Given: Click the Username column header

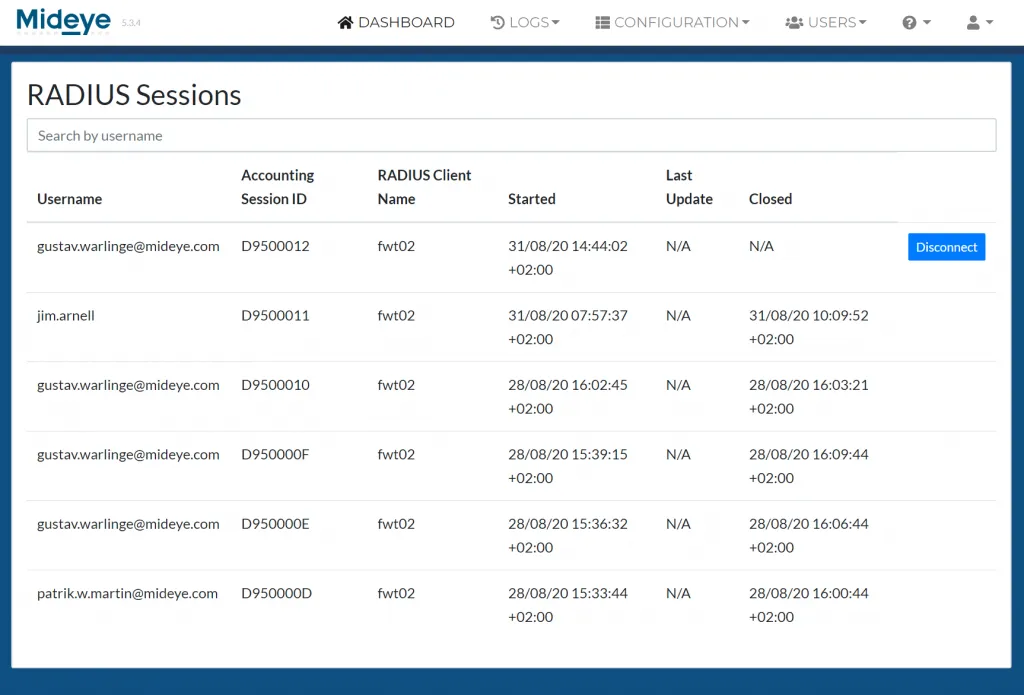Looking at the screenshot, I should [x=69, y=198].
